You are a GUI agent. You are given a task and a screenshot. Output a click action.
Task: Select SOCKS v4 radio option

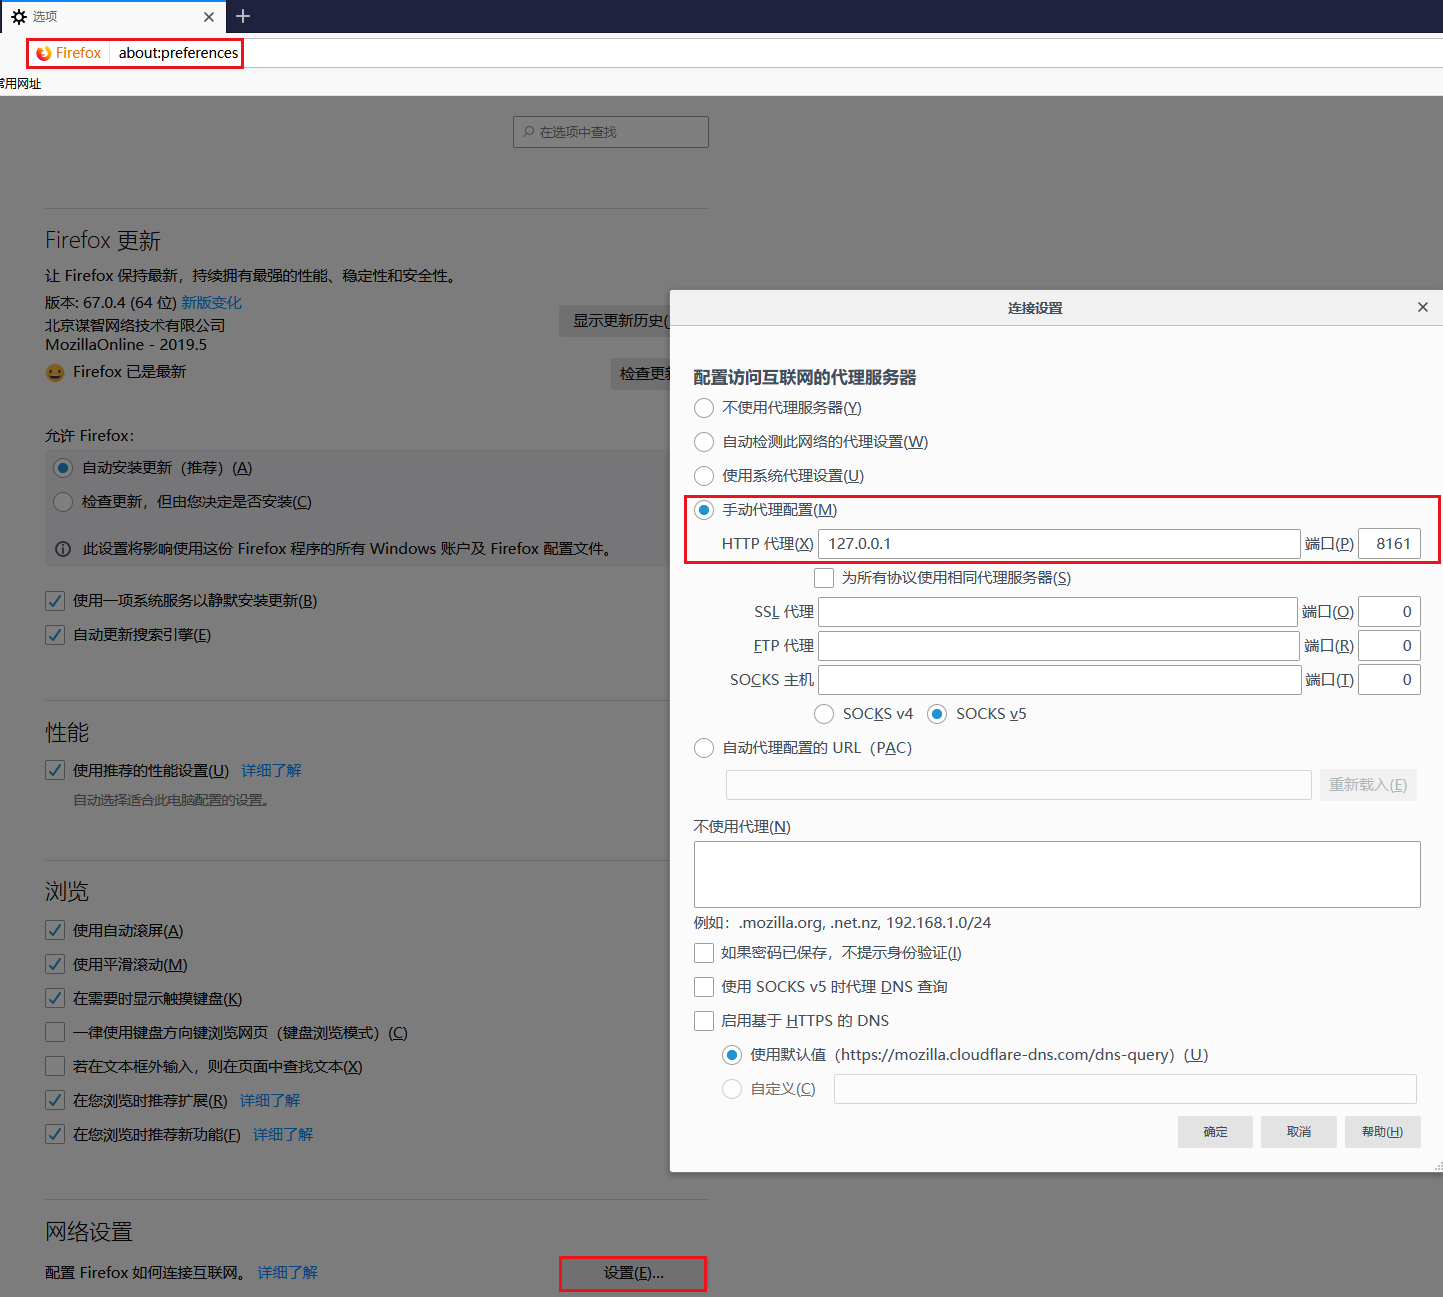(x=824, y=714)
